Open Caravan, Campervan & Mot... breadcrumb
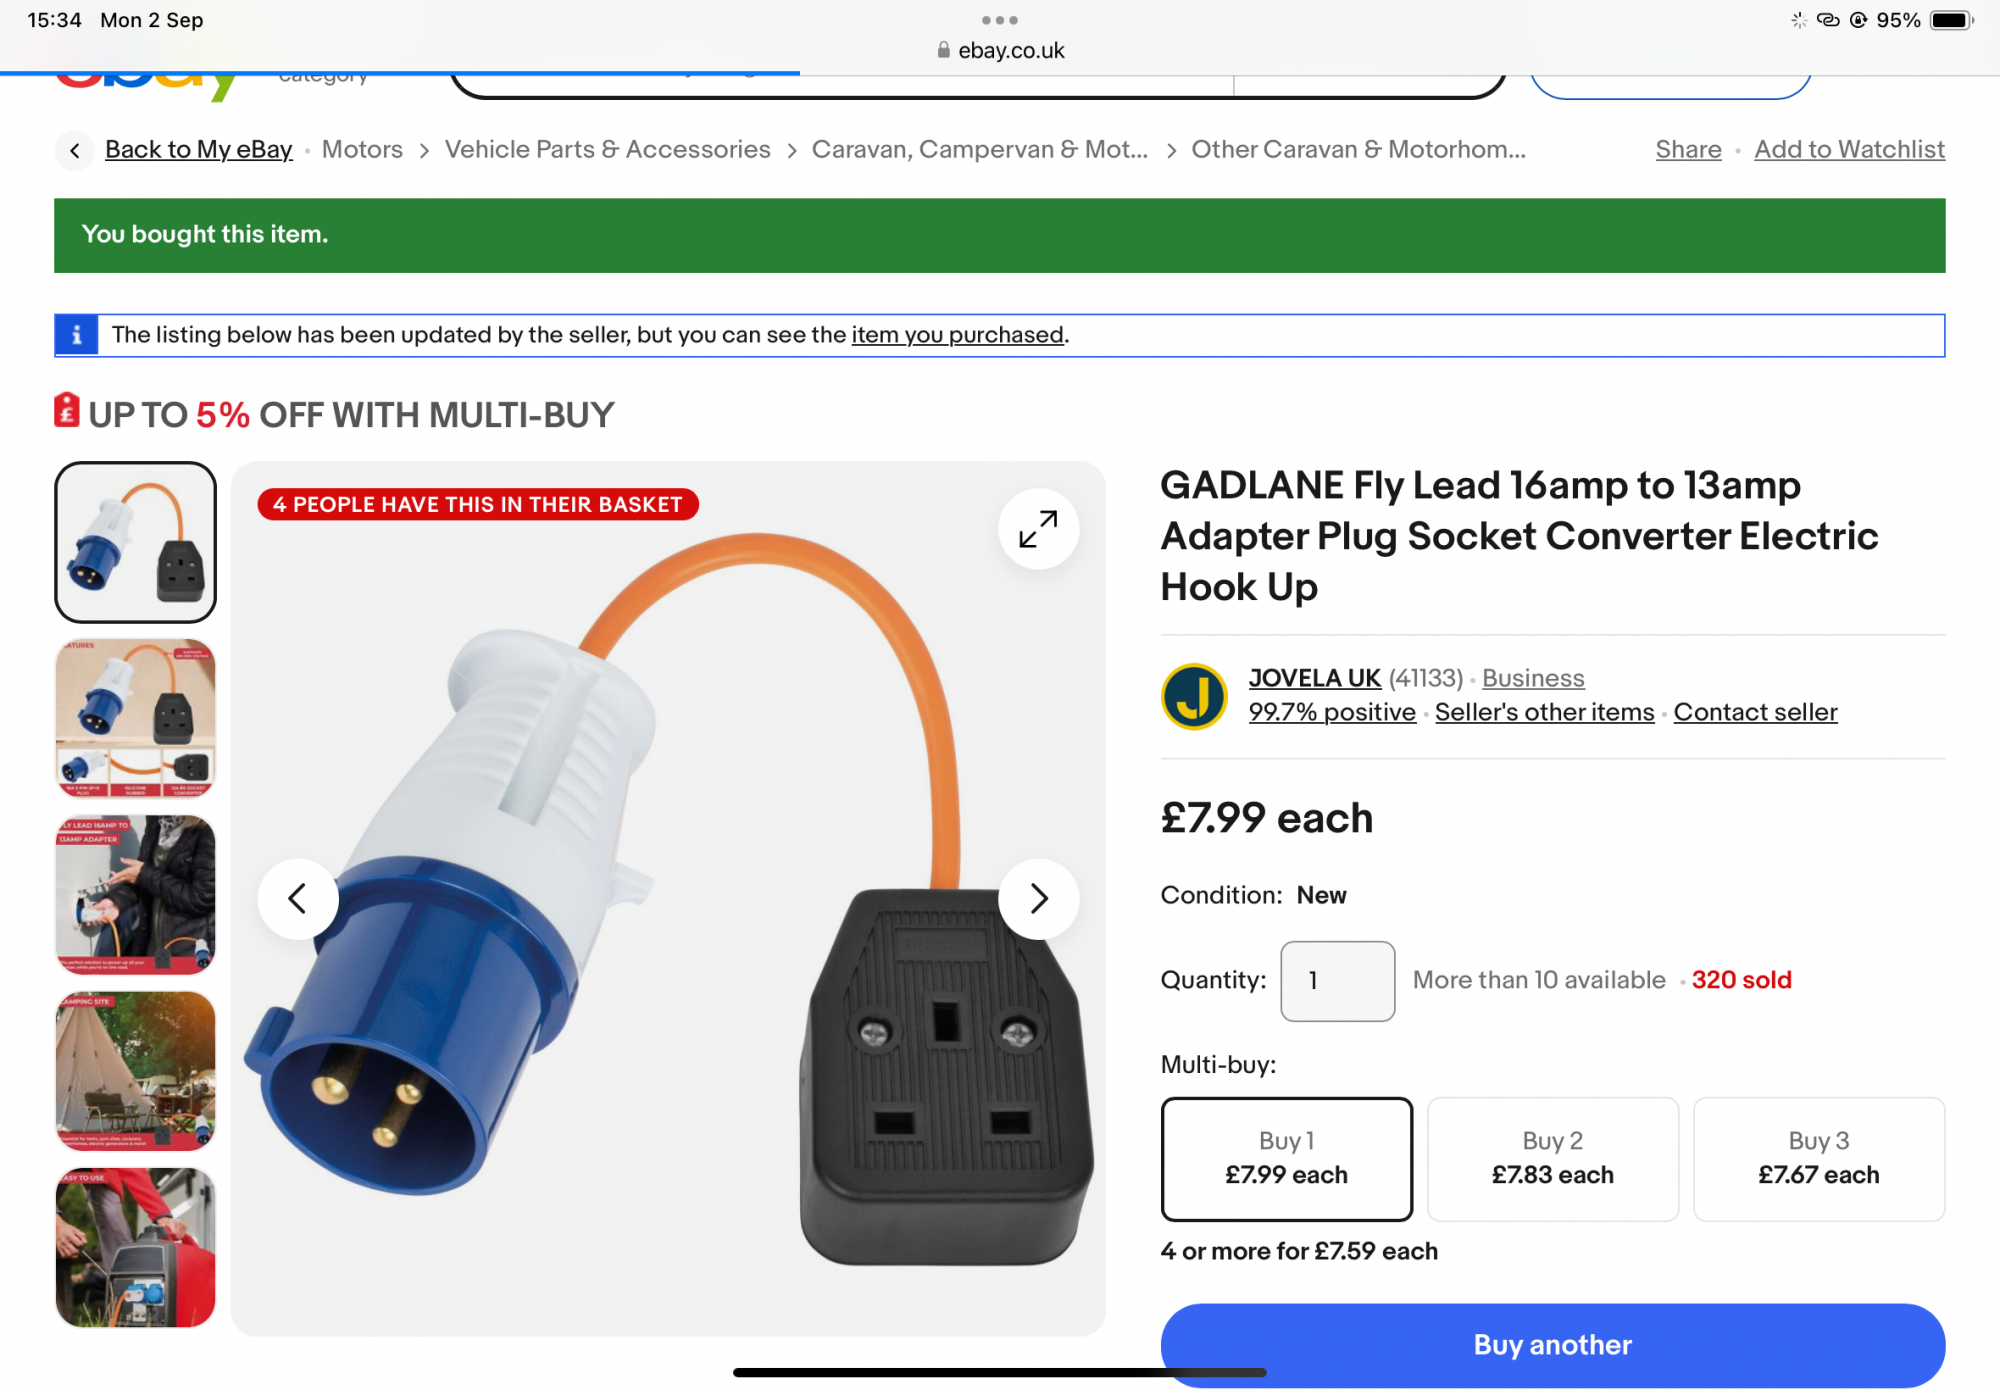This screenshot has height=1390, width=2000. pos(980,150)
